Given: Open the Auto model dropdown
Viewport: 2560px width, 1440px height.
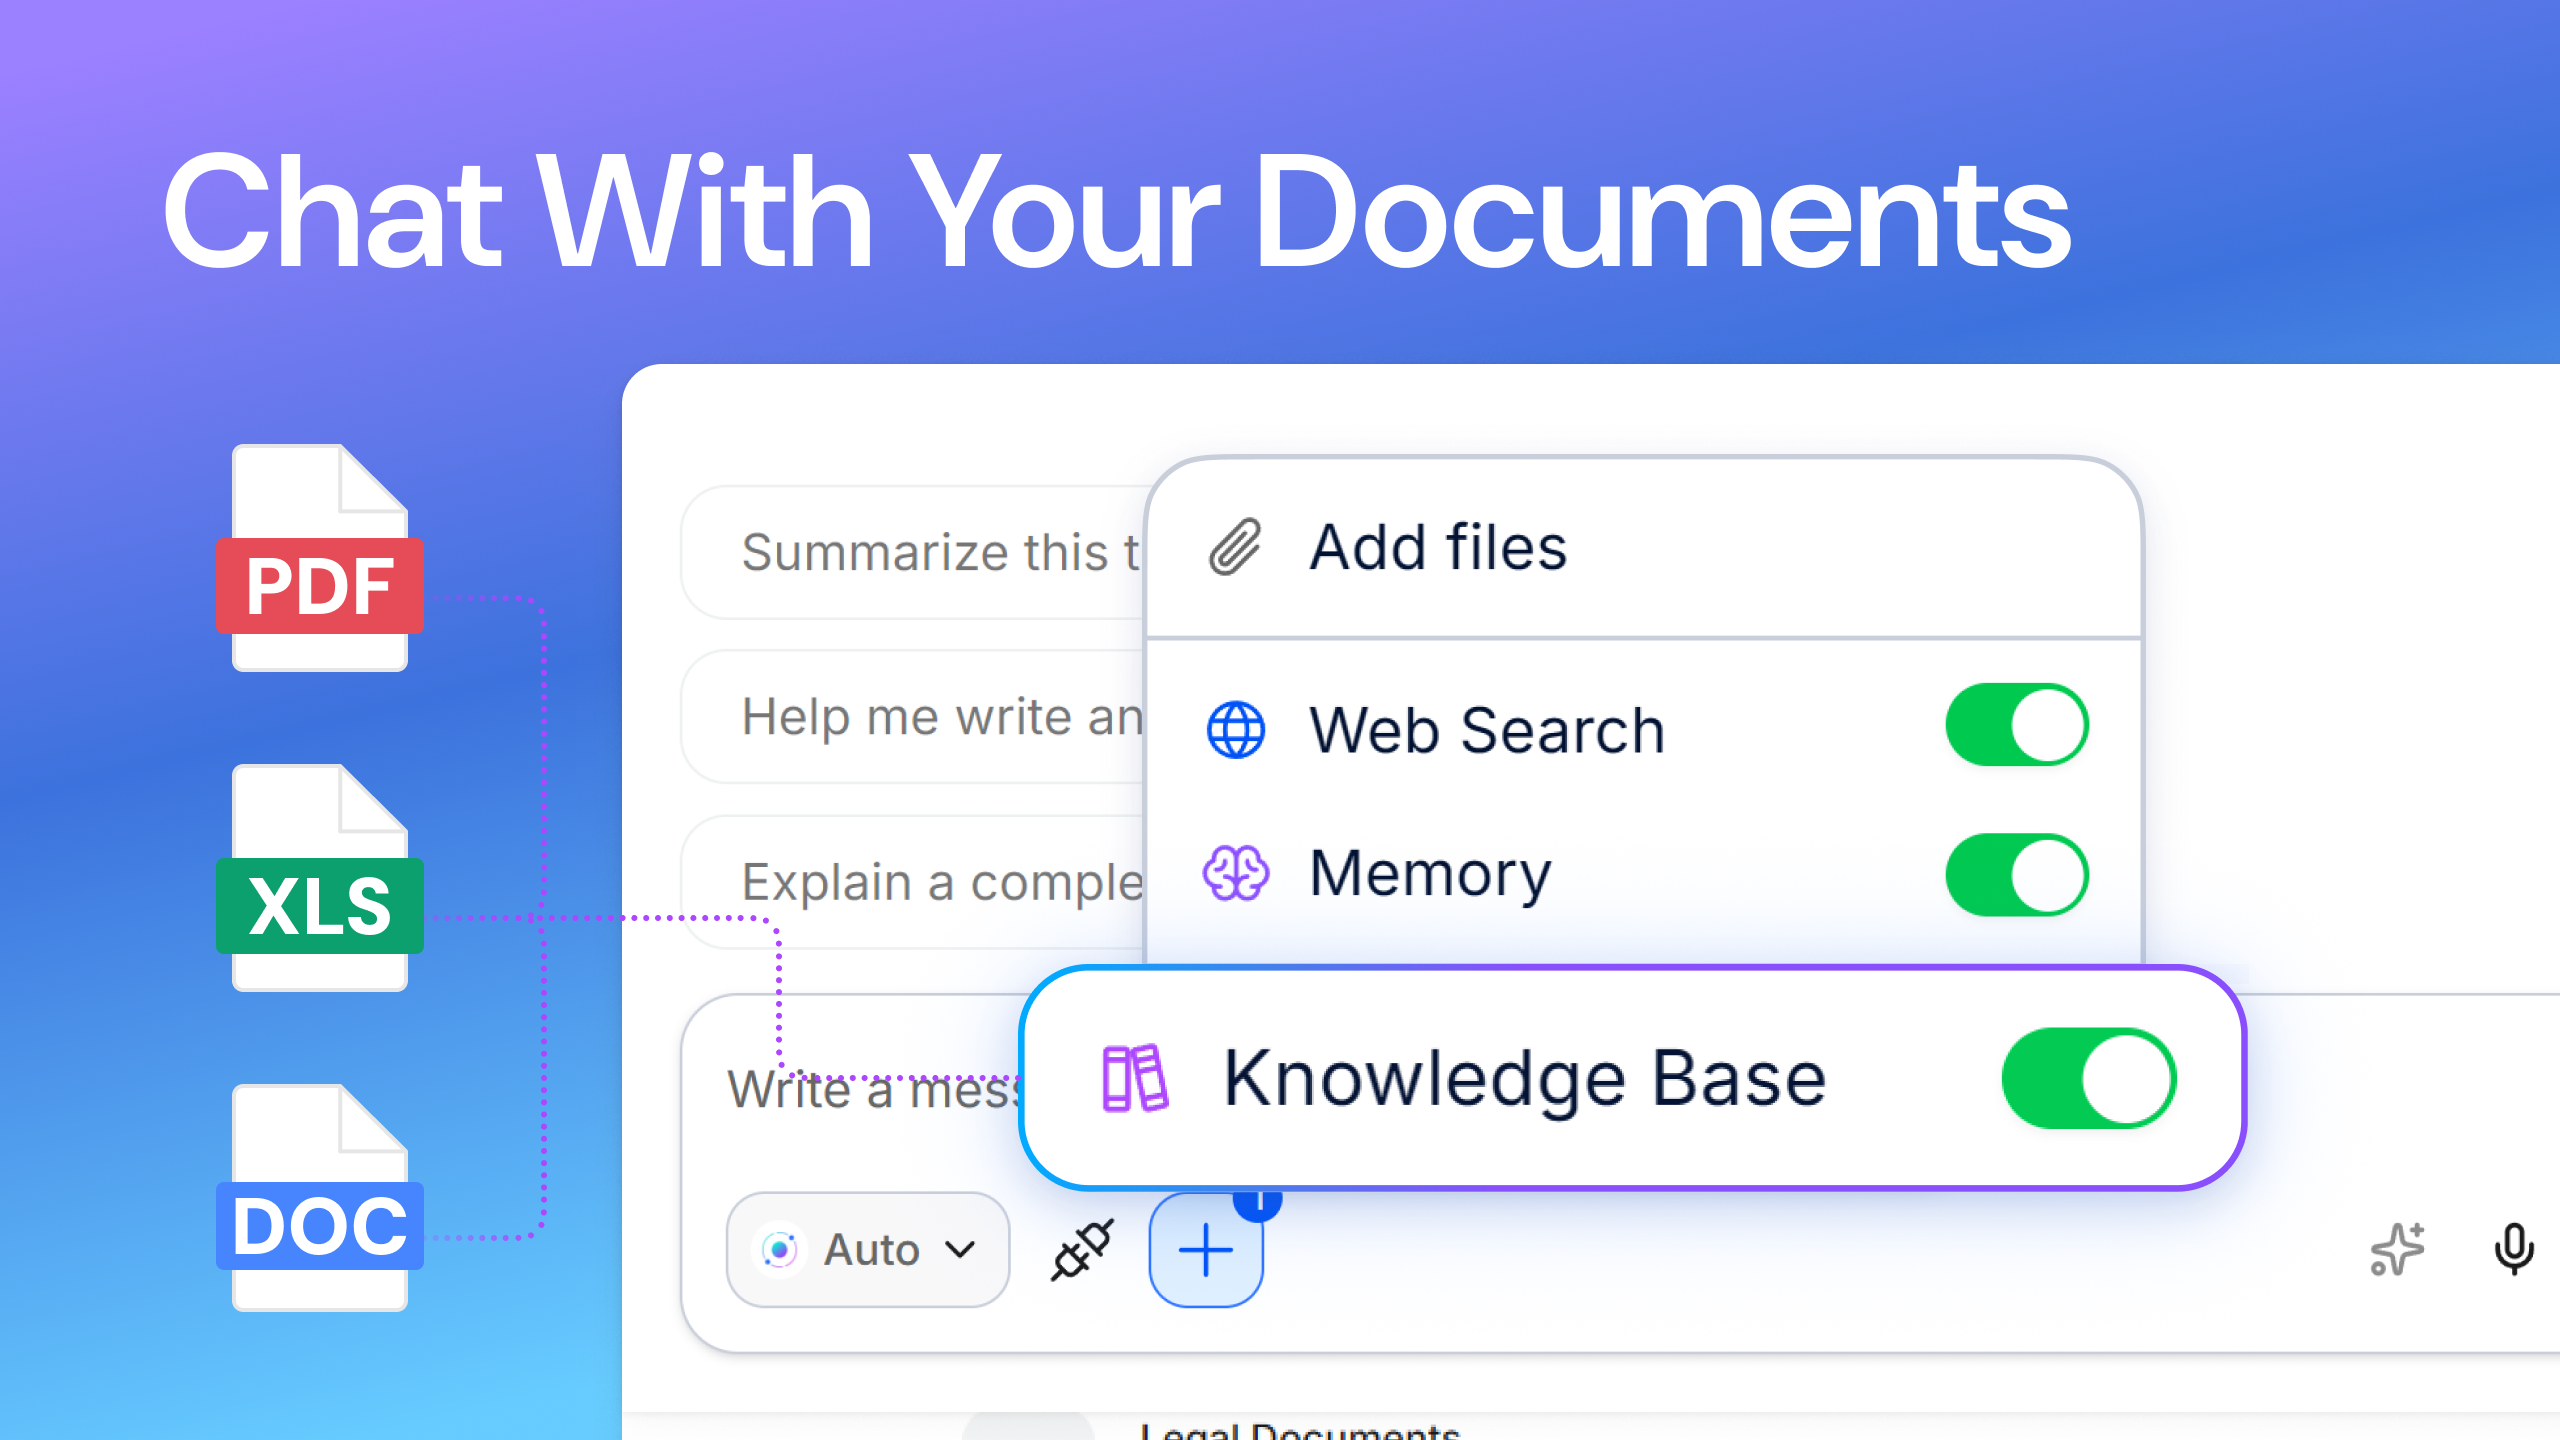Looking at the screenshot, I should click(867, 1249).
